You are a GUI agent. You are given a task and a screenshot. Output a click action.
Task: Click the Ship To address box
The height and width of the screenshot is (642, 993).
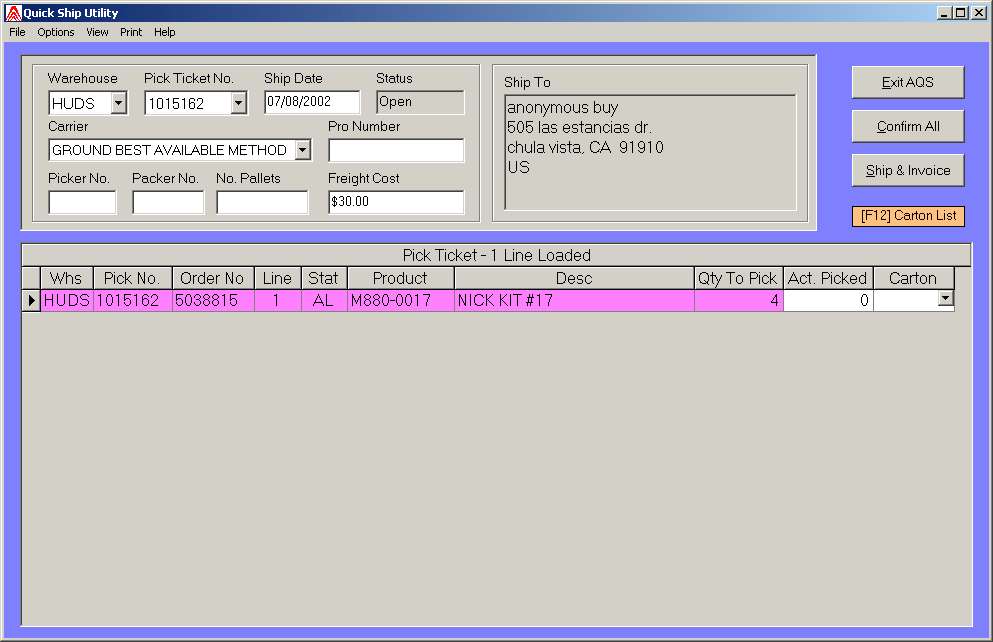click(x=650, y=153)
